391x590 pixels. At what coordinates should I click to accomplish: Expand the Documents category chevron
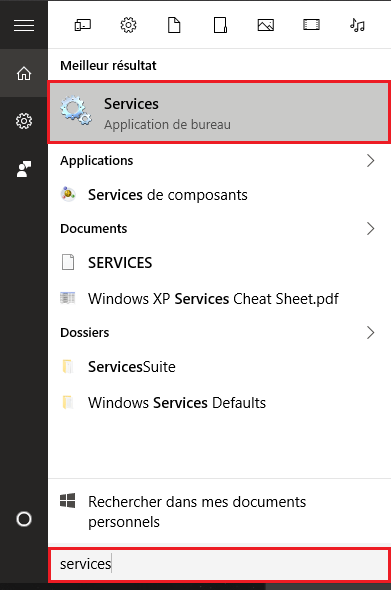(x=371, y=228)
